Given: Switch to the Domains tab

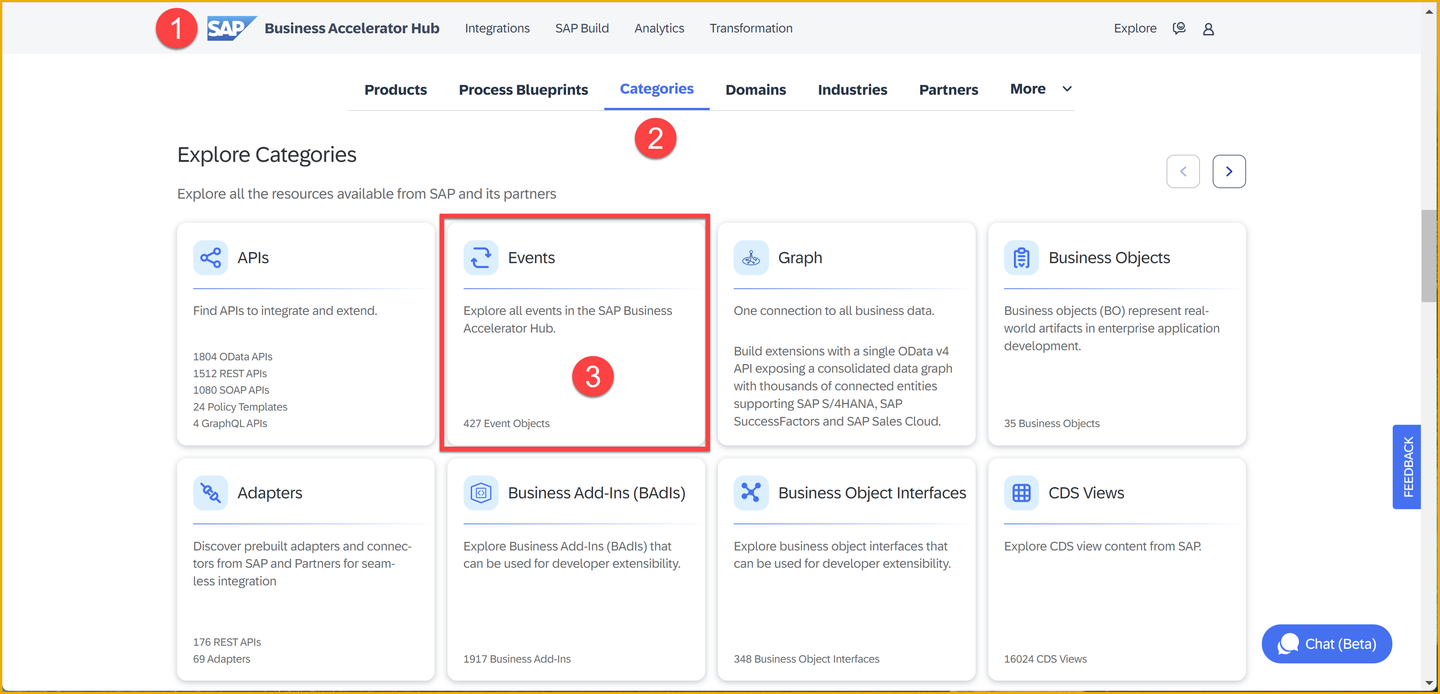Looking at the screenshot, I should click(756, 90).
